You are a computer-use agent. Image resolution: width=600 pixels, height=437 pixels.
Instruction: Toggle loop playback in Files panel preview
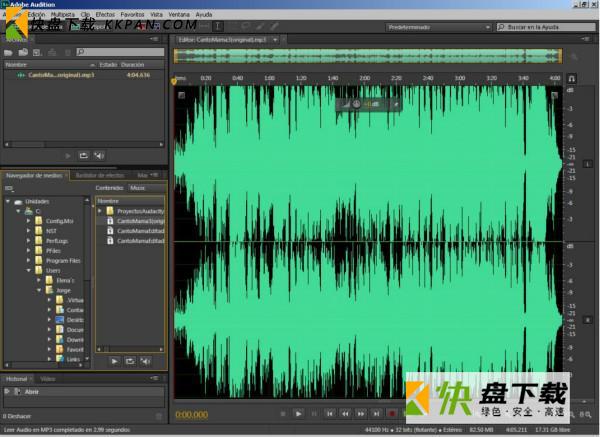(x=83, y=156)
